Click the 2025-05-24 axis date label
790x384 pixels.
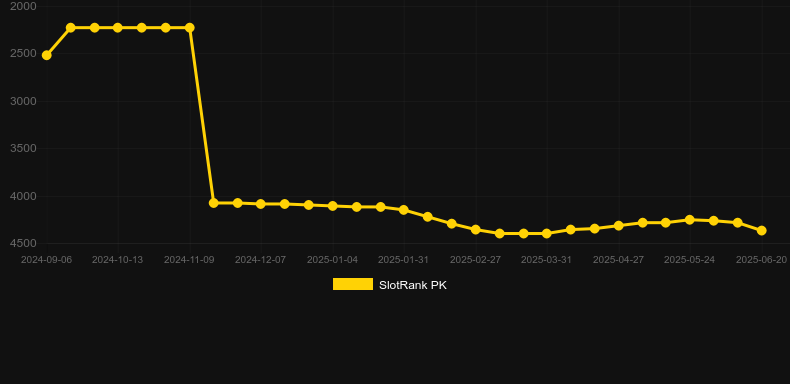pyautogui.click(x=690, y=260)
